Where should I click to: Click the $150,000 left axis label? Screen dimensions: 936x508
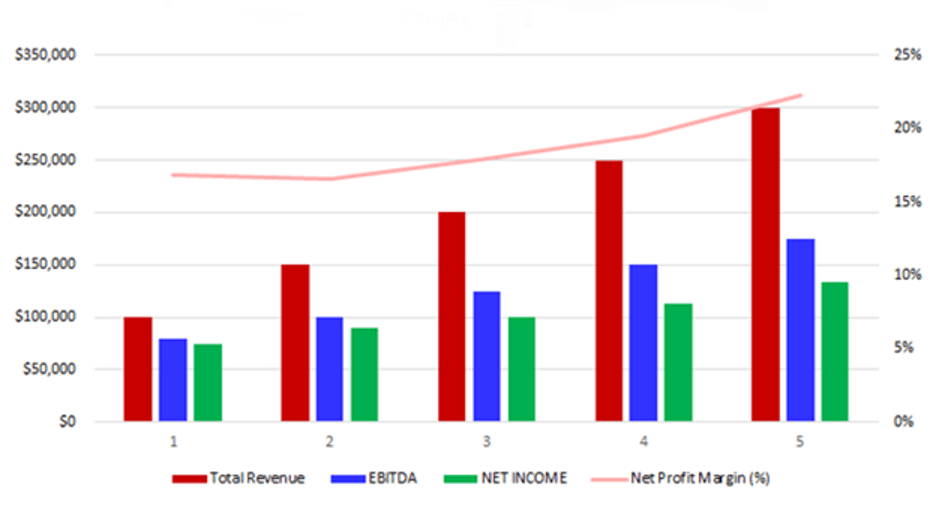click(x=46, y=264)
